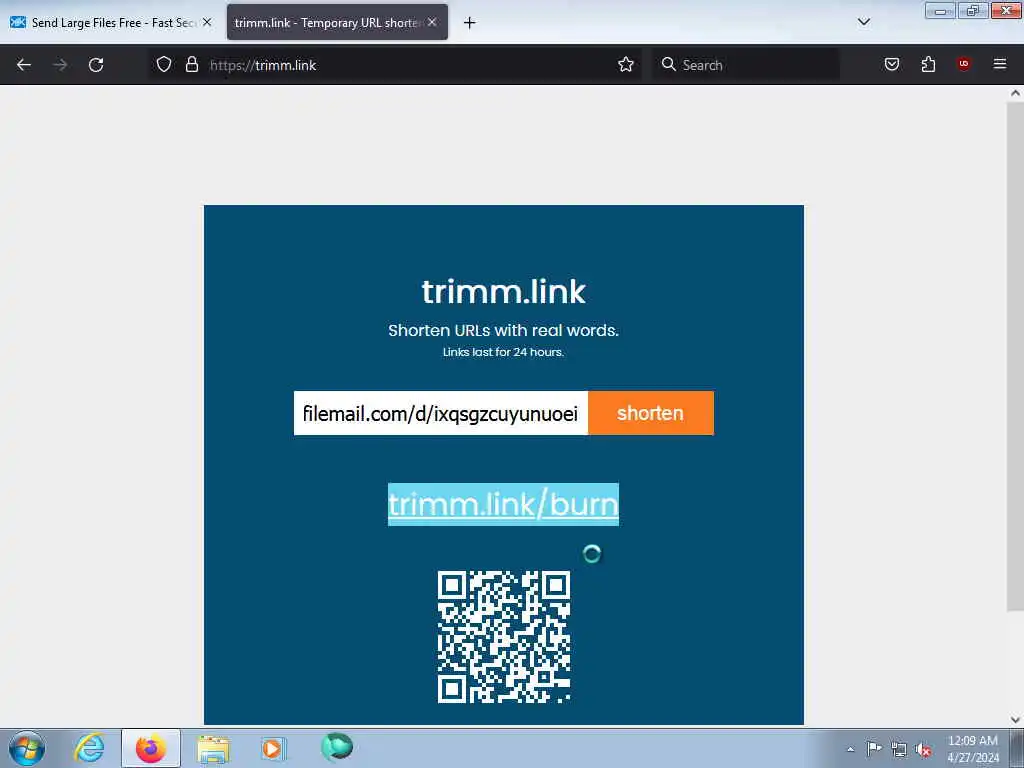Open Windows Explorer folder from taskbar

point(213,748)
